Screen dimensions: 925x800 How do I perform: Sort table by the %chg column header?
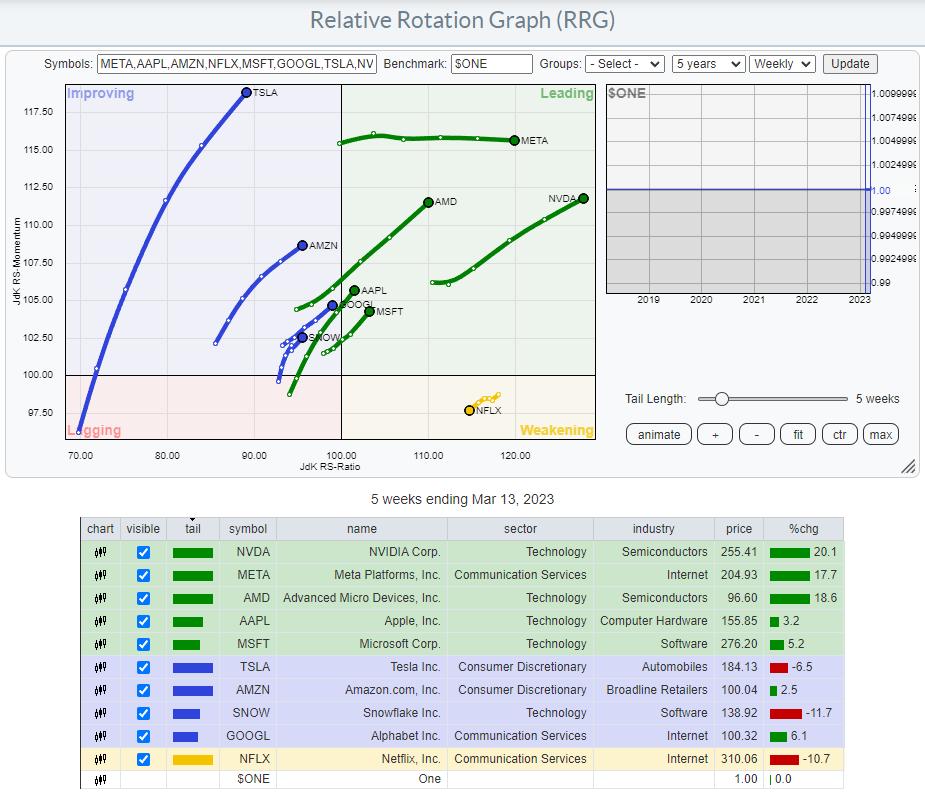[x=802, y=529]
